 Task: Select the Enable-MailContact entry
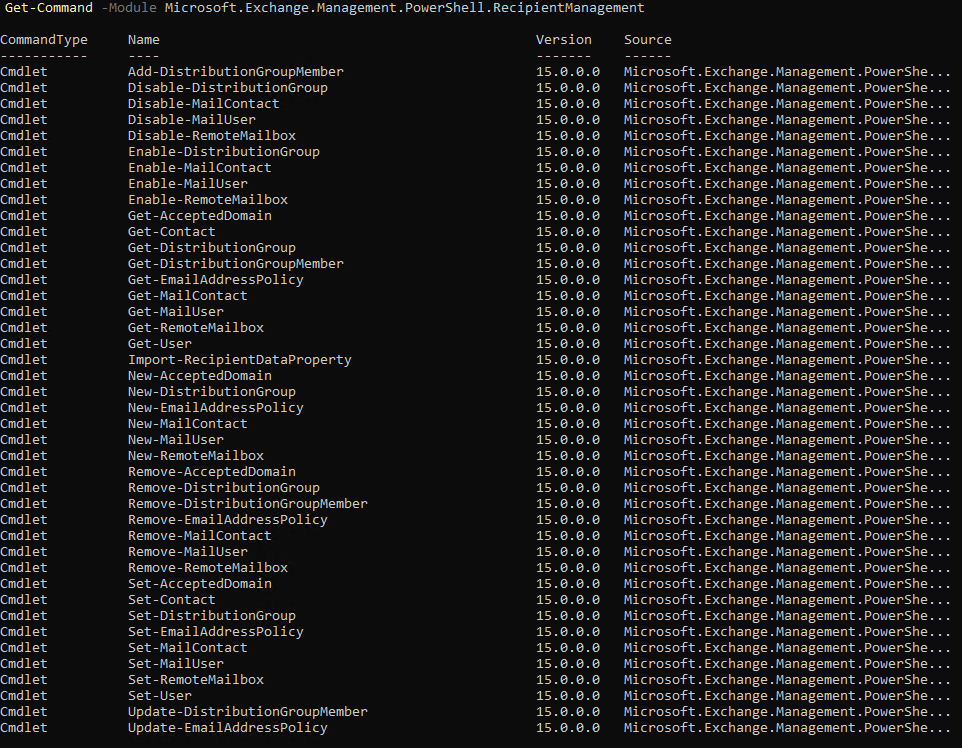click(x=199, y=168)
